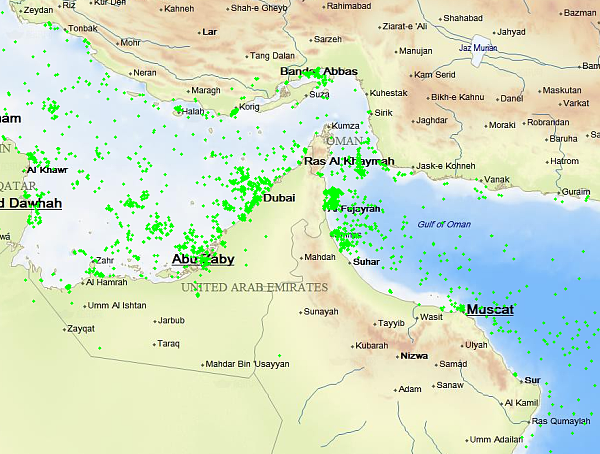The width and height of the screenshot is (600, 454).
Task: Click the Jask-e Kohneh town marker
Action: 413,167
